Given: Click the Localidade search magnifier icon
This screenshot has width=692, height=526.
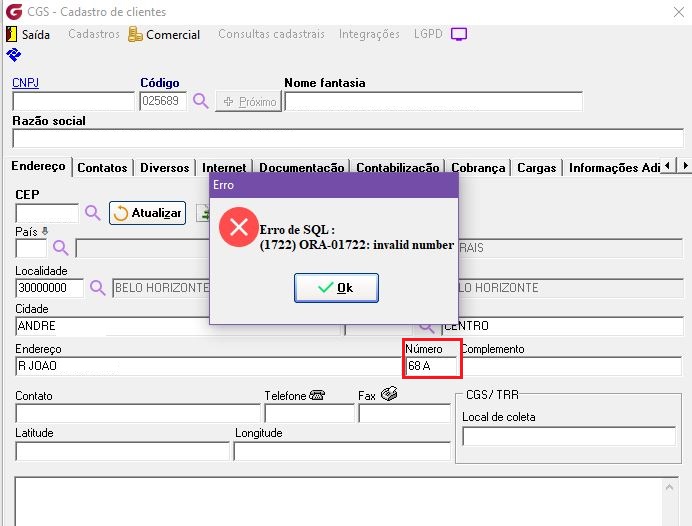Looking at the screenshot, I should pyautogui.click(x=98, y=288).
